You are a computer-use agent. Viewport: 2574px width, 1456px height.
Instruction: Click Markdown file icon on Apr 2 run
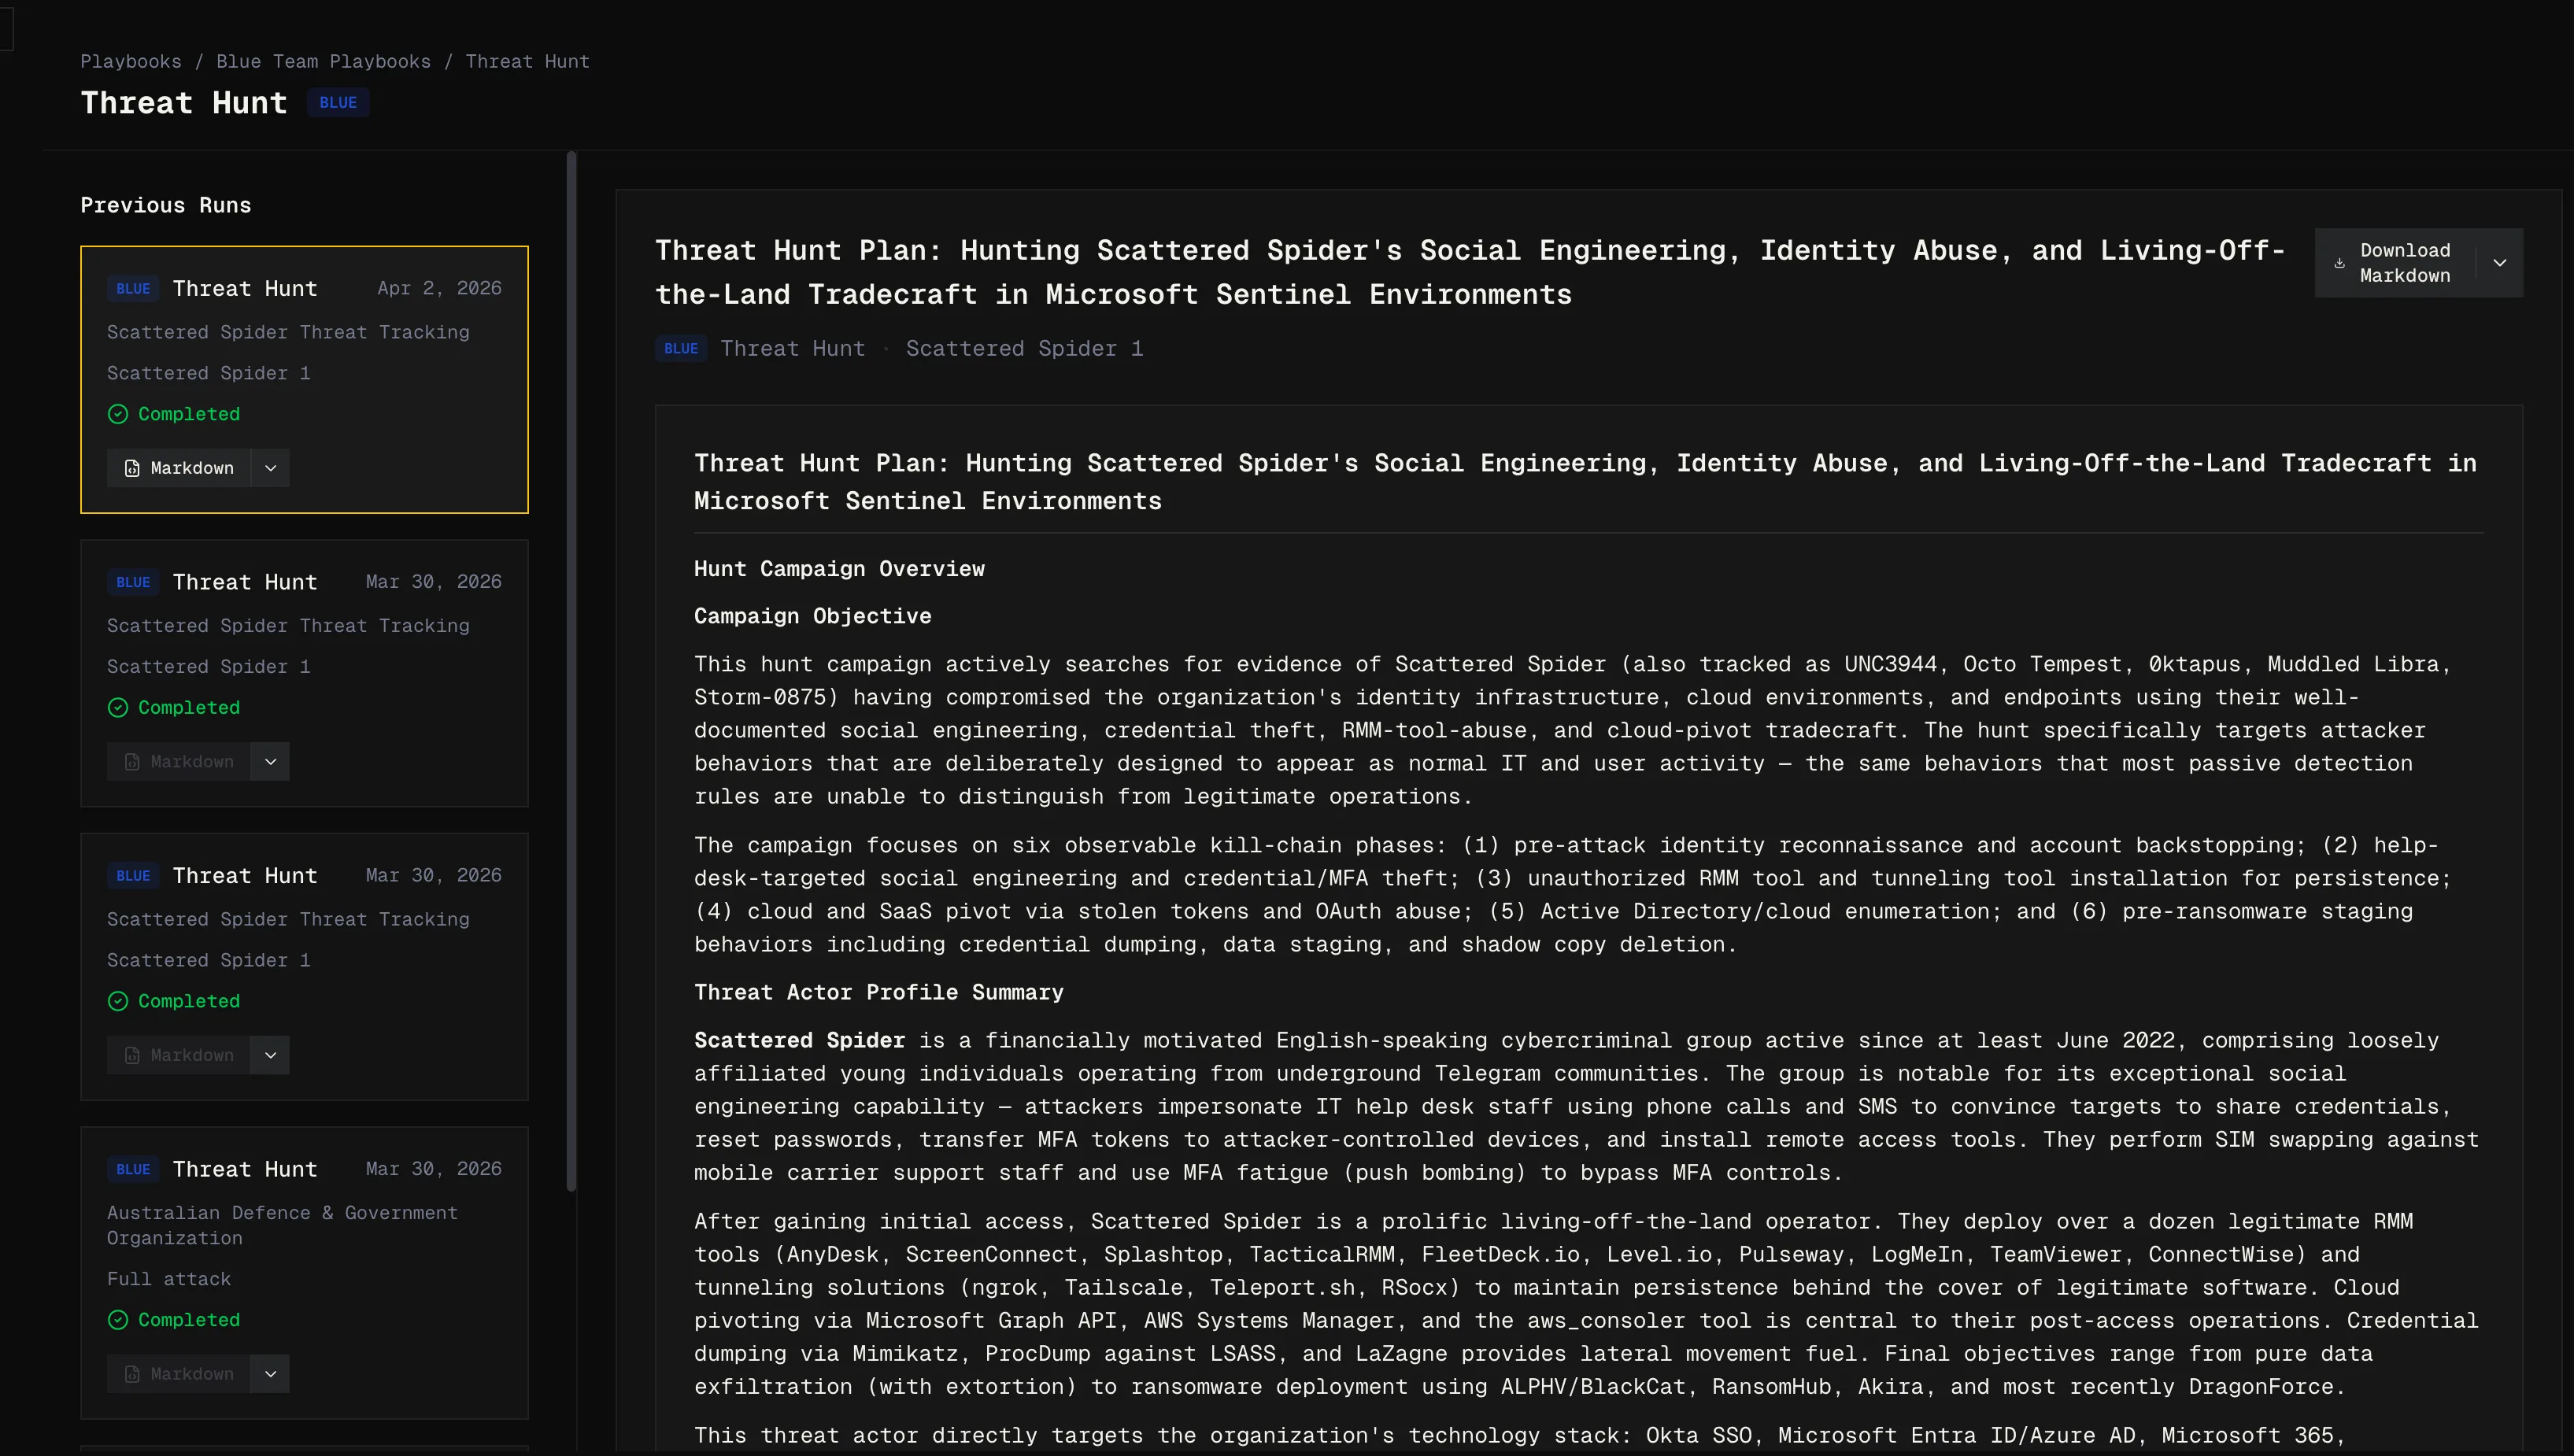point(132,468)
